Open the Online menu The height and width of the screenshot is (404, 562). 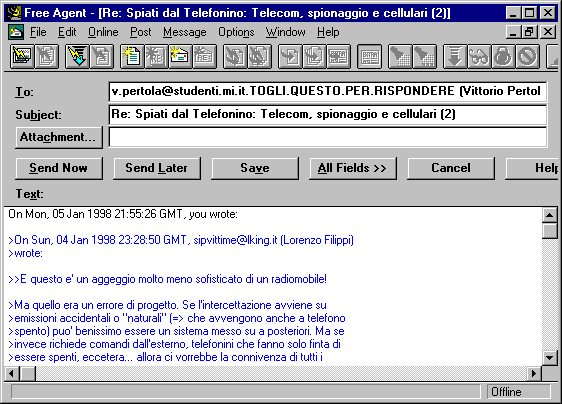point(103,32)
